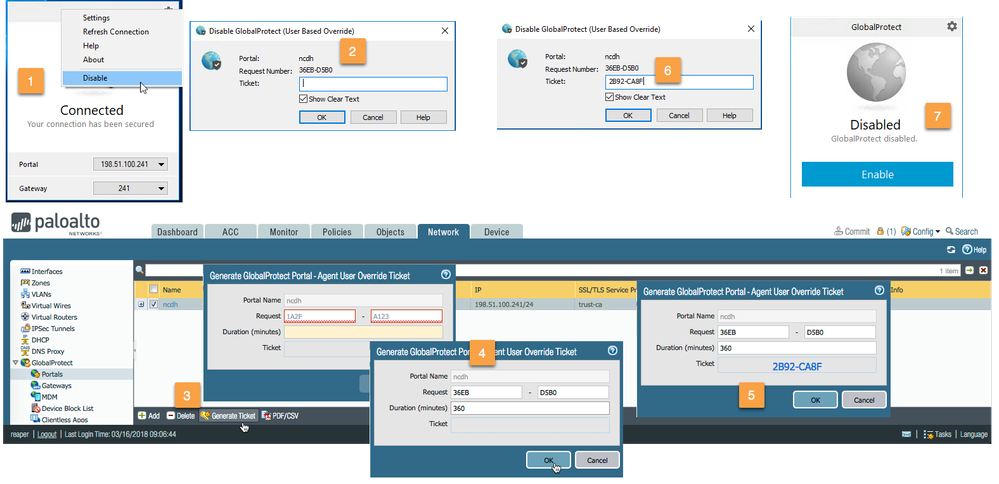999x484 pixels.
Task: Open Virtual Routers in the sidebar
Action: coord(49,317)
